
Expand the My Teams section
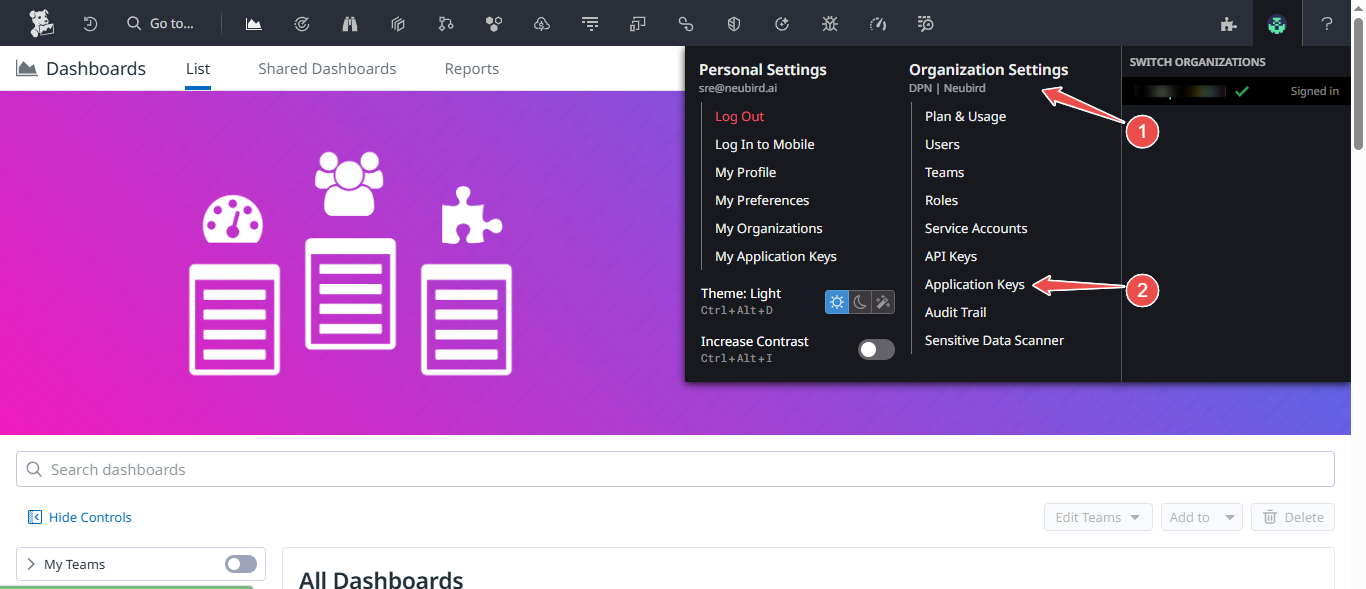[30, 564]
